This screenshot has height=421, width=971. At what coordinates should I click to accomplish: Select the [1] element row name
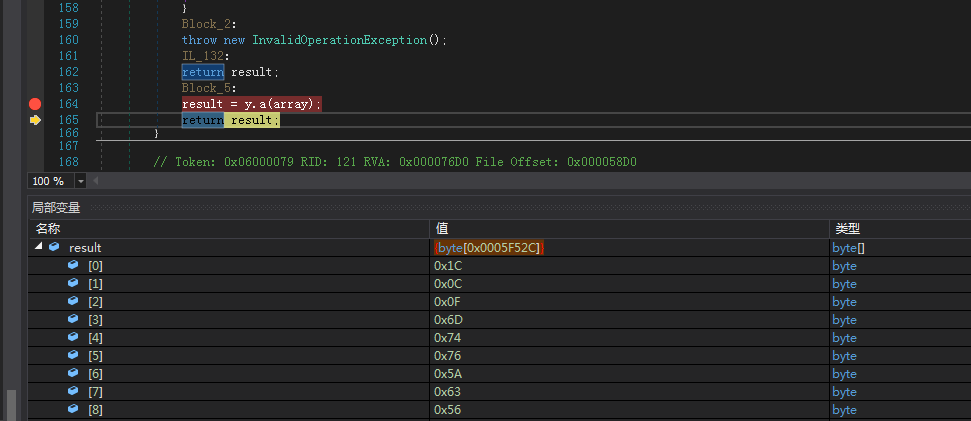(x=95, y=284)
